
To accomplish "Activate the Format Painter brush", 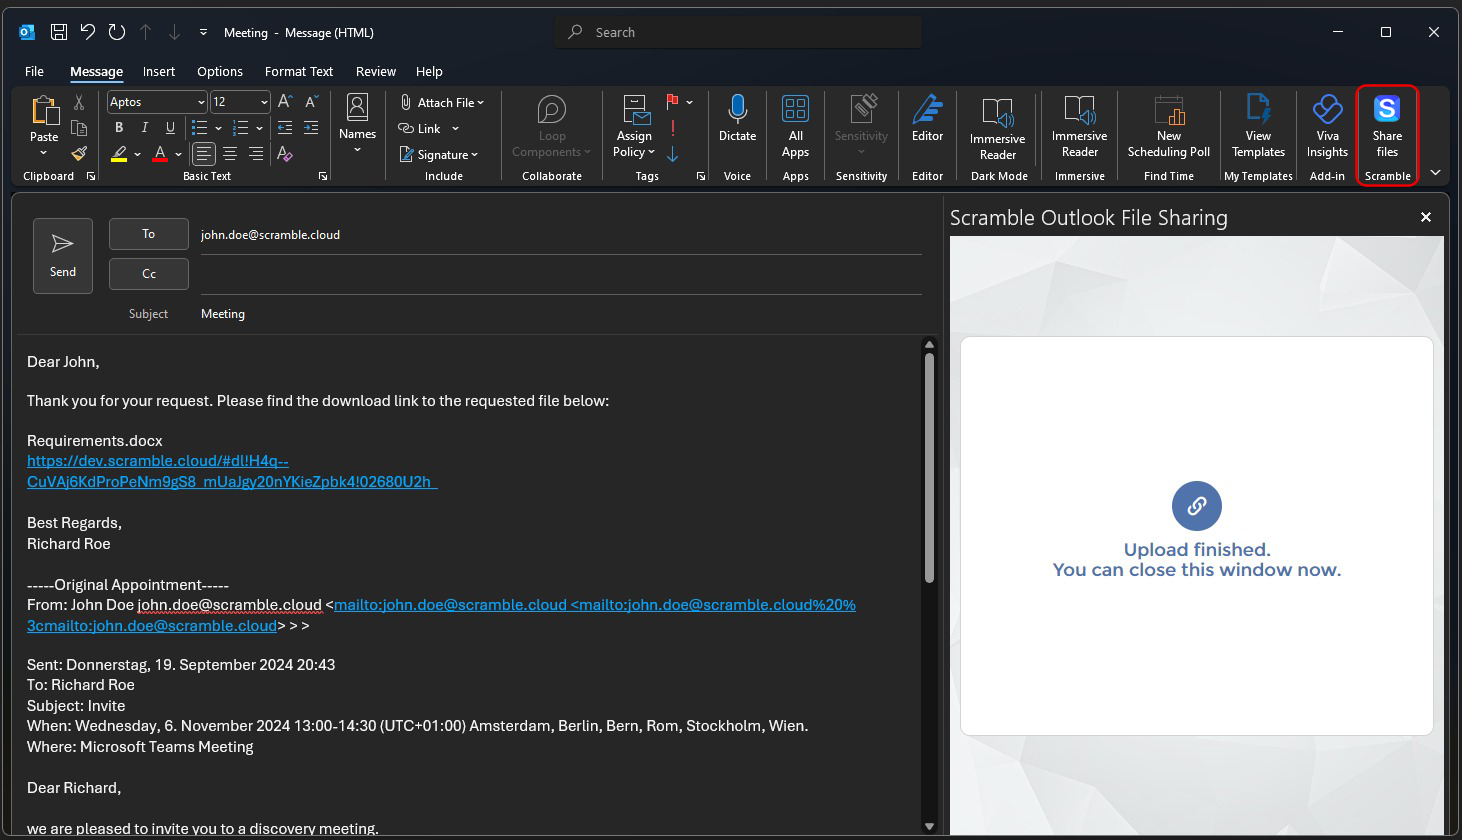I will 79,154.
